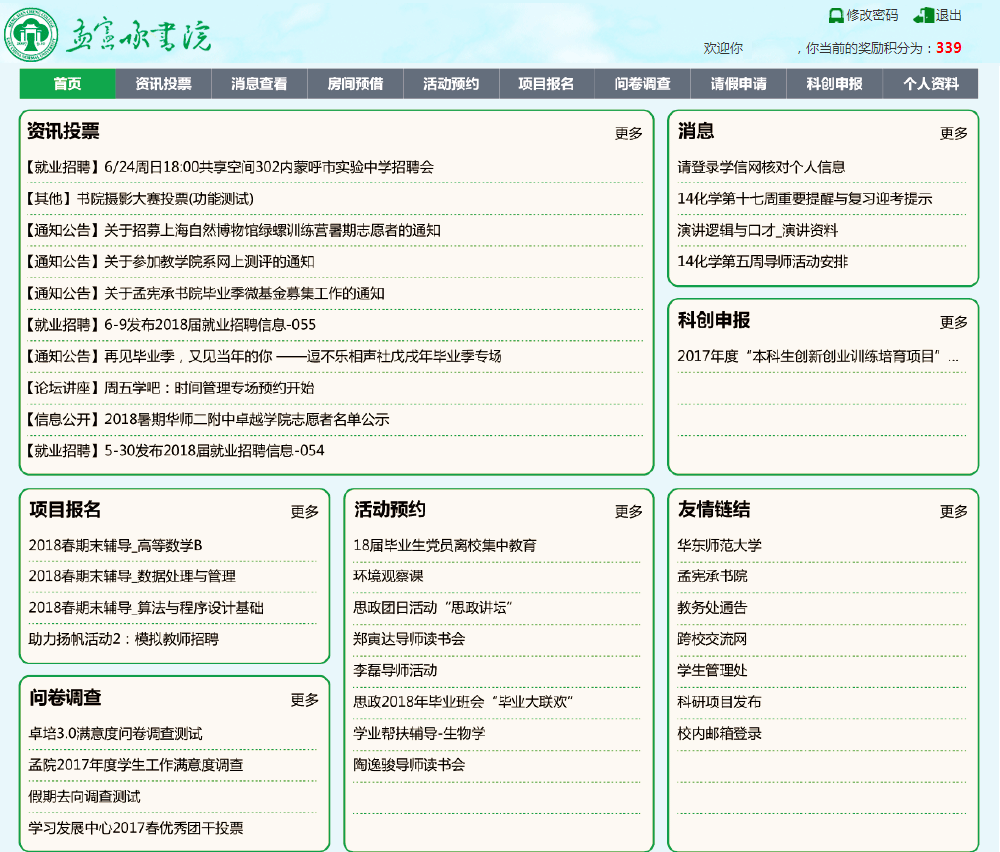Click 更多 in 资讯投票 panel
This screenshot has height=852, width=1000.
pos(628,133)
